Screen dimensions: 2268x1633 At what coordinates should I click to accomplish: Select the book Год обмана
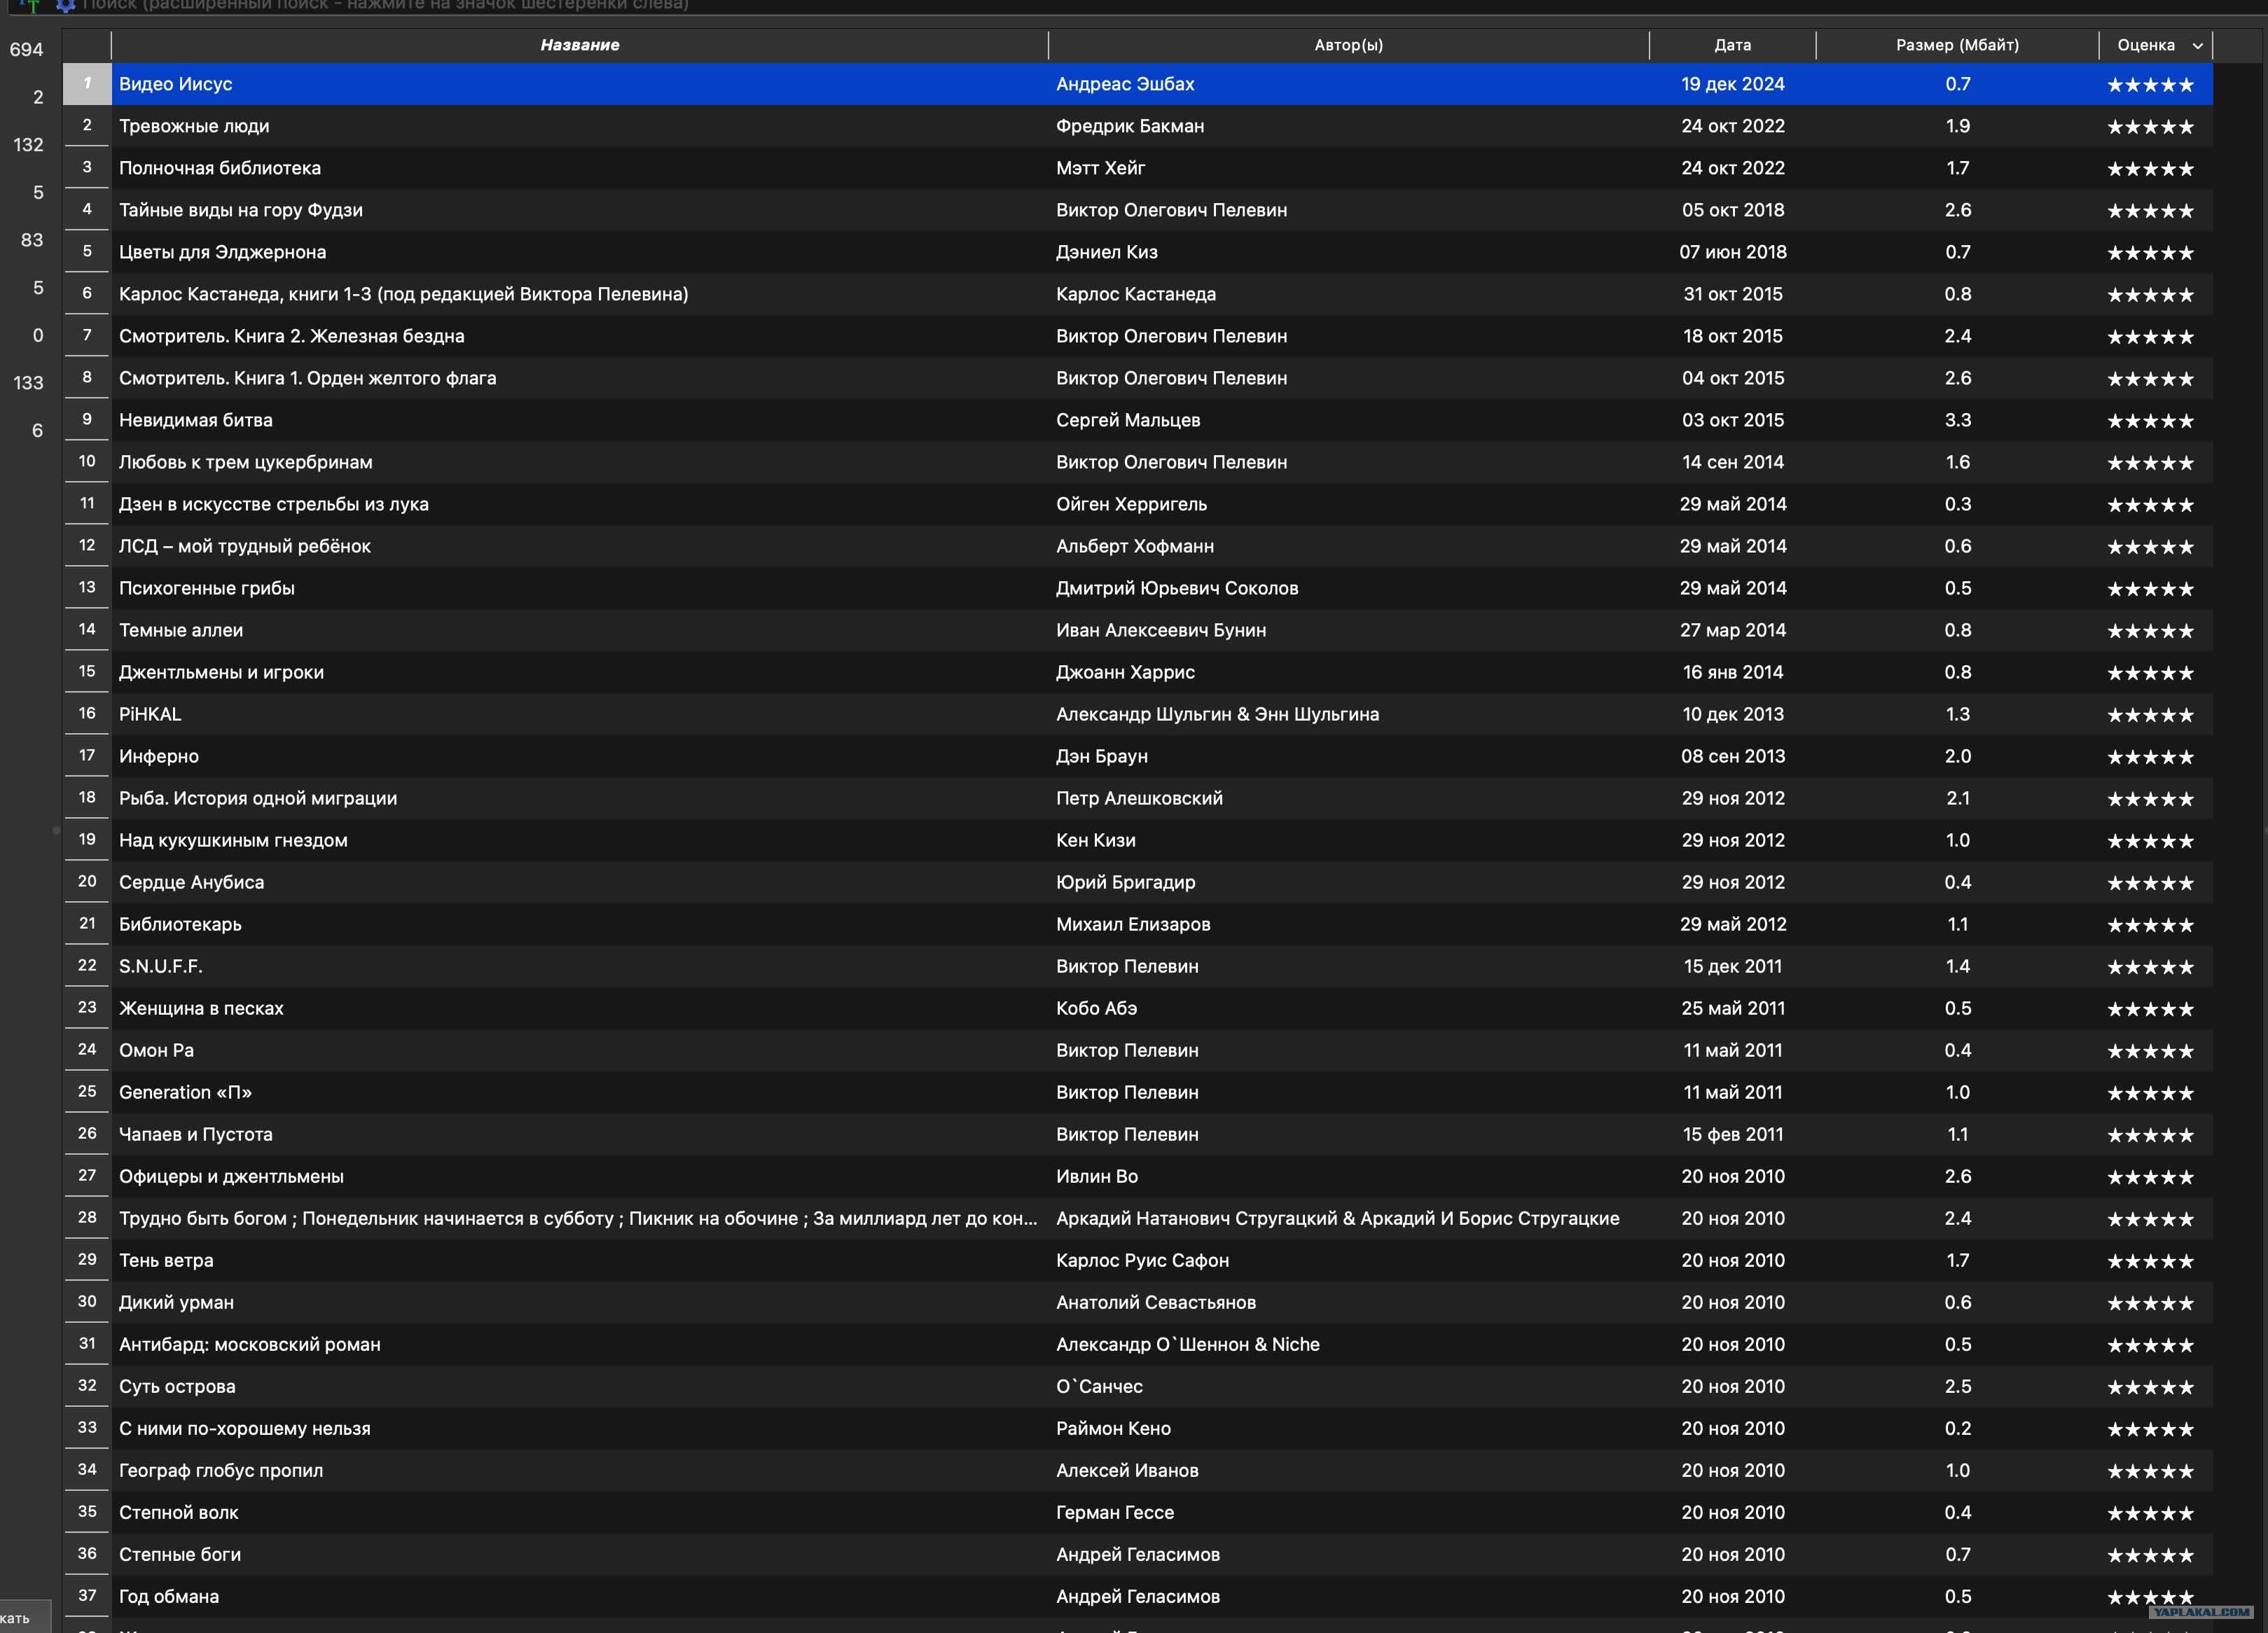[x=168, y=1596]
